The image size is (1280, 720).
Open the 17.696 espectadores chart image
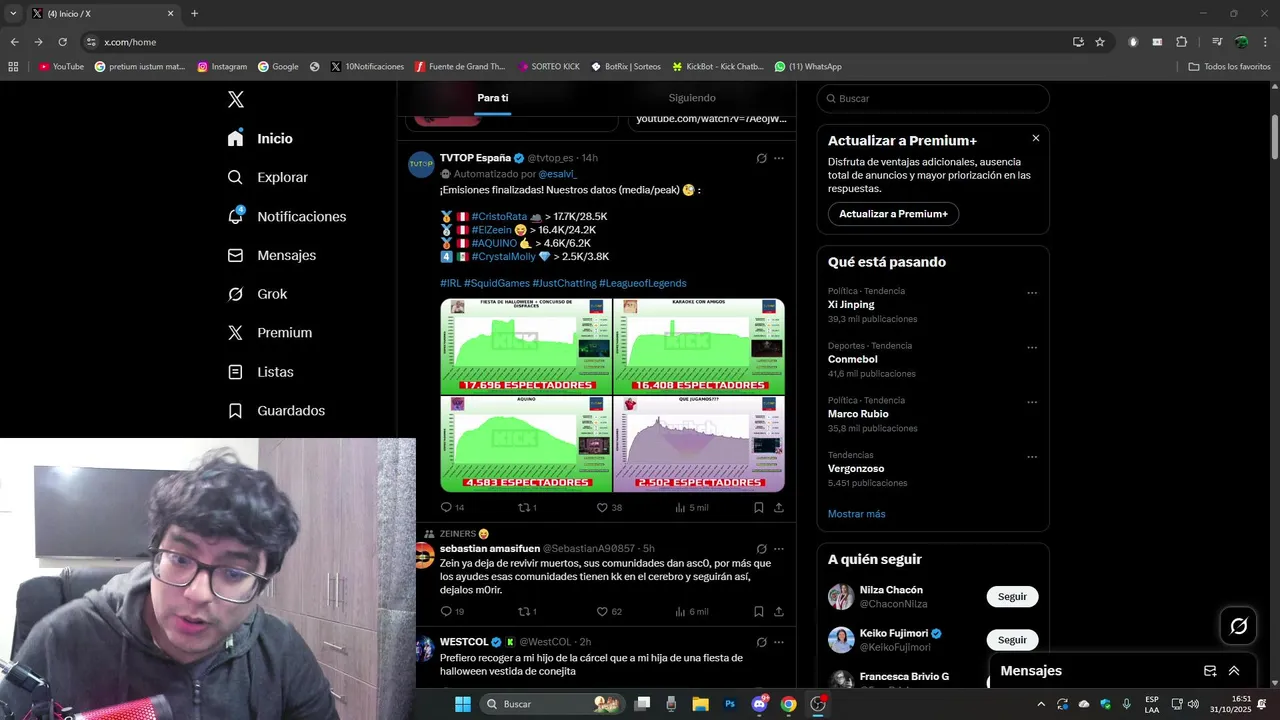pos(526,346)
